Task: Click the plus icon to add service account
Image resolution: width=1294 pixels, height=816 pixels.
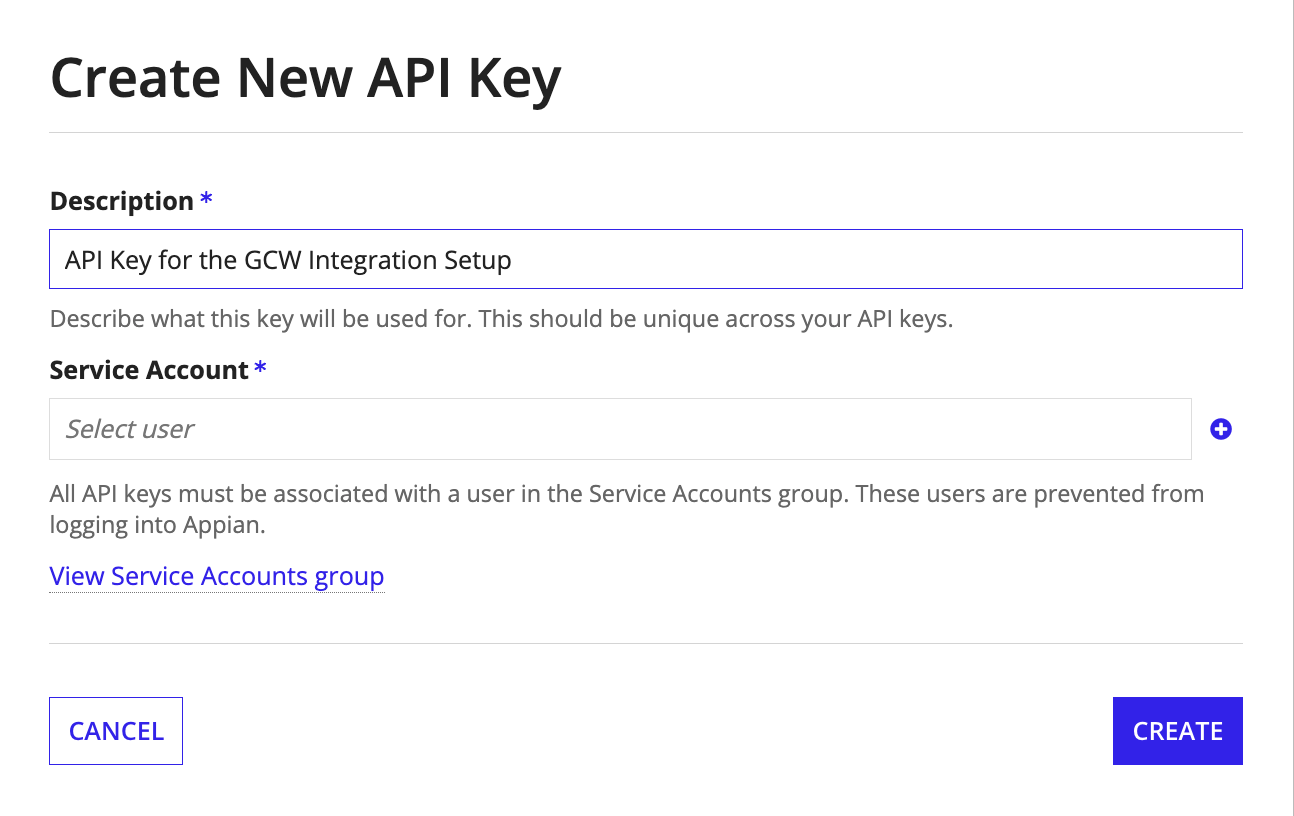Action: click(x=1220, y=429)
